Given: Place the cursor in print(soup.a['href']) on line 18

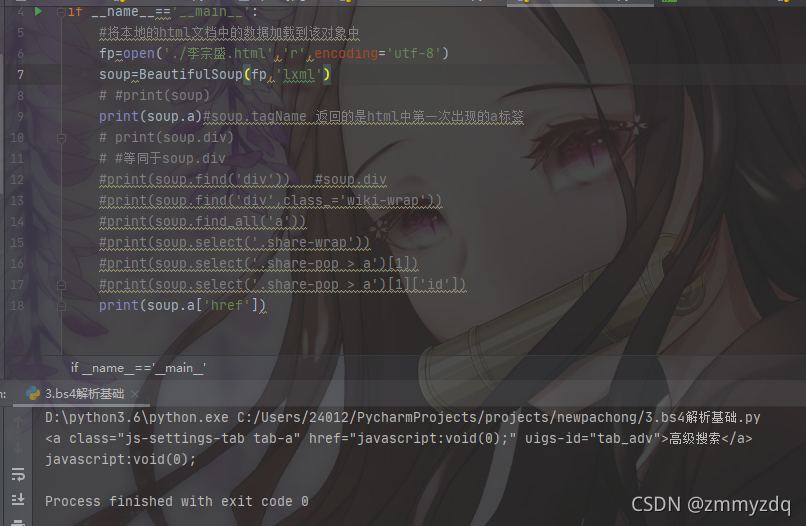Looking at the screenshot, I should [182, 305].
